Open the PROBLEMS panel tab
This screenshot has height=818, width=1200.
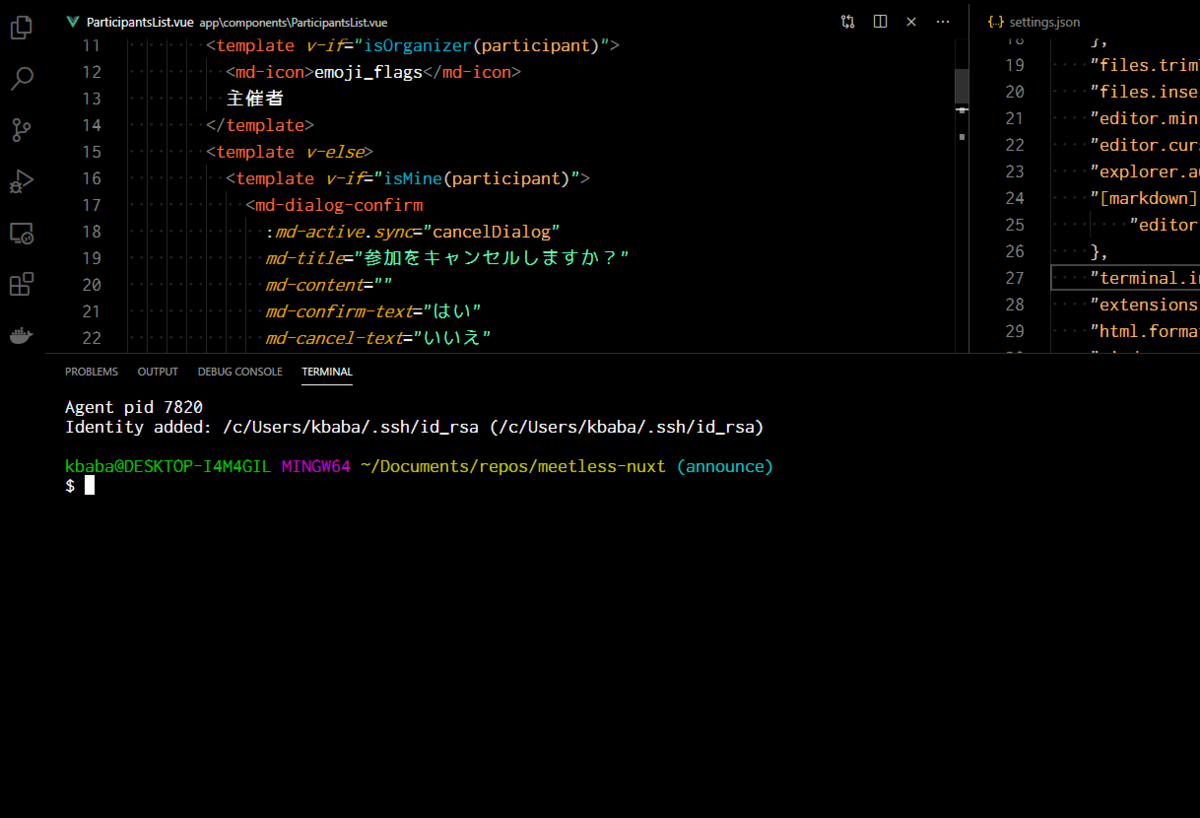click(91, 371)
